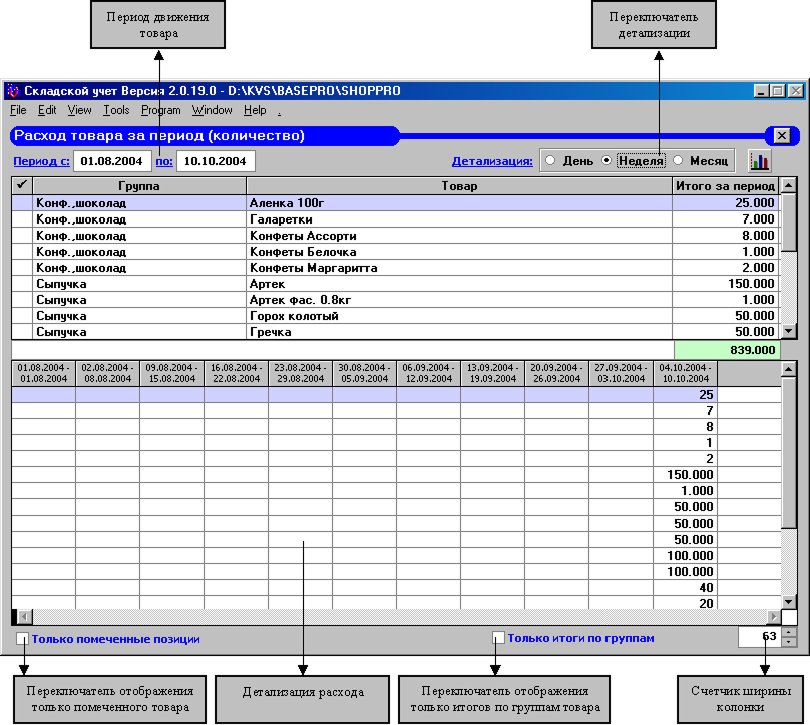810x725 pixels.
Task: Click the column width counter field
Action: (759, 637)
